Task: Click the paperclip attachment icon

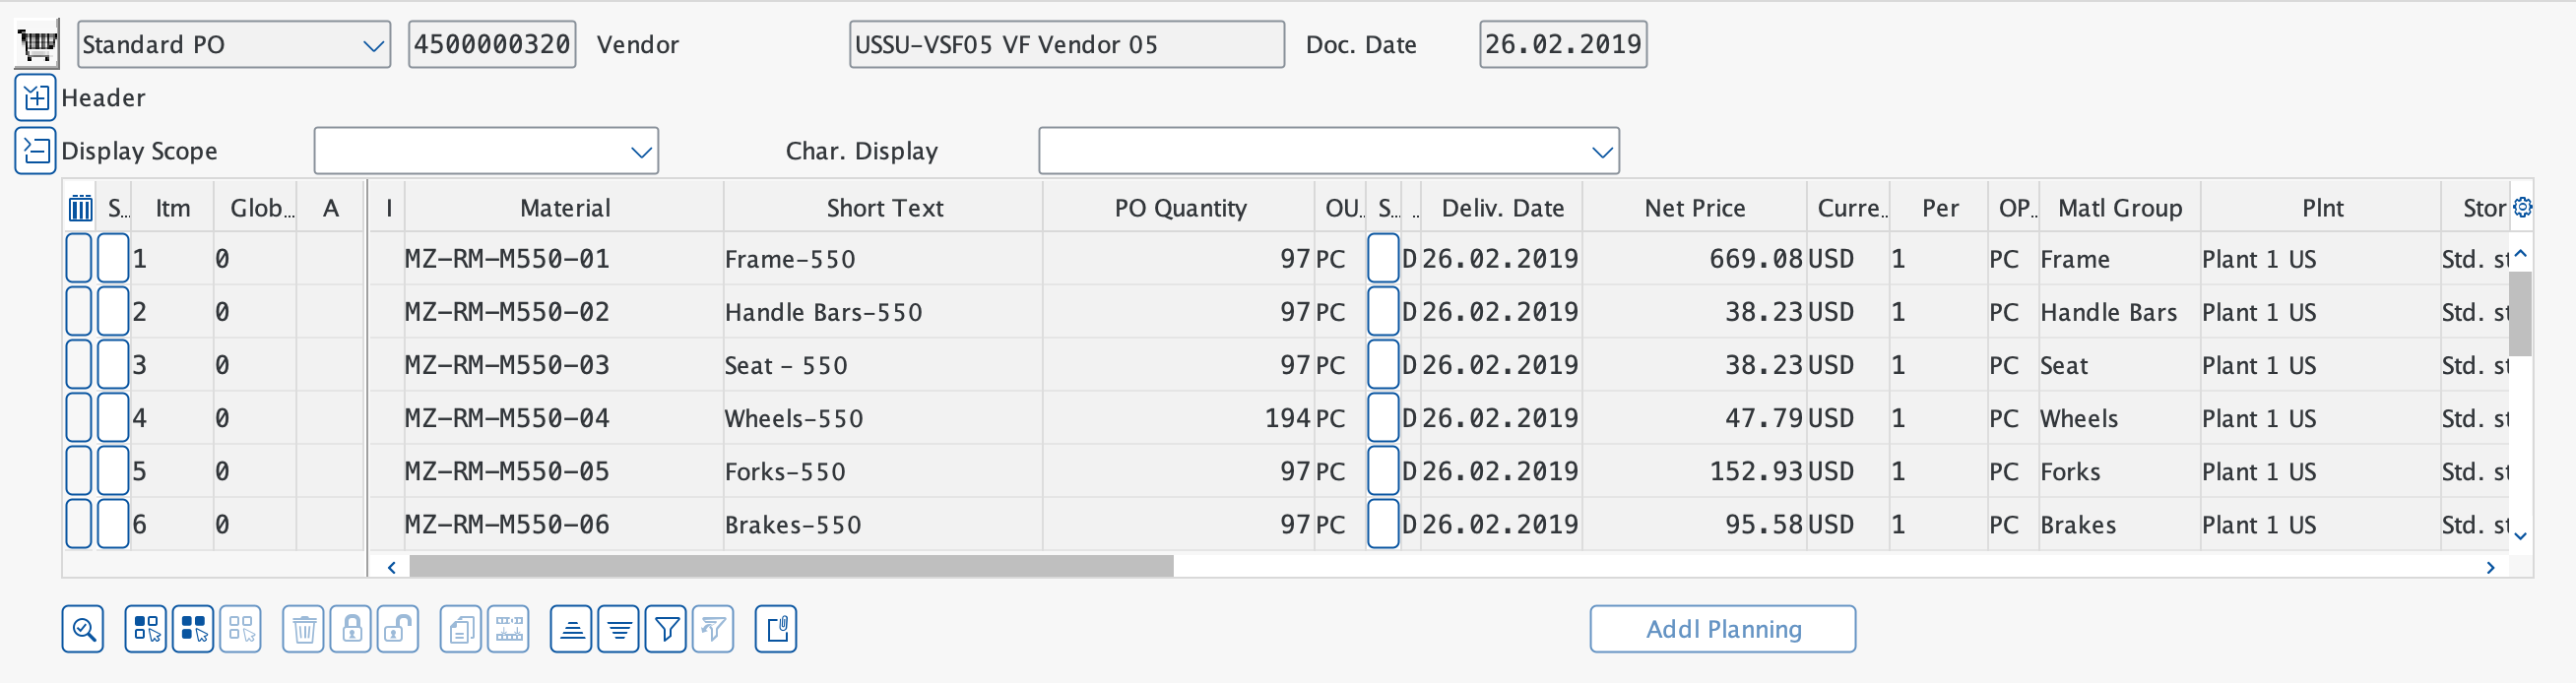Action: coord(776,629)
